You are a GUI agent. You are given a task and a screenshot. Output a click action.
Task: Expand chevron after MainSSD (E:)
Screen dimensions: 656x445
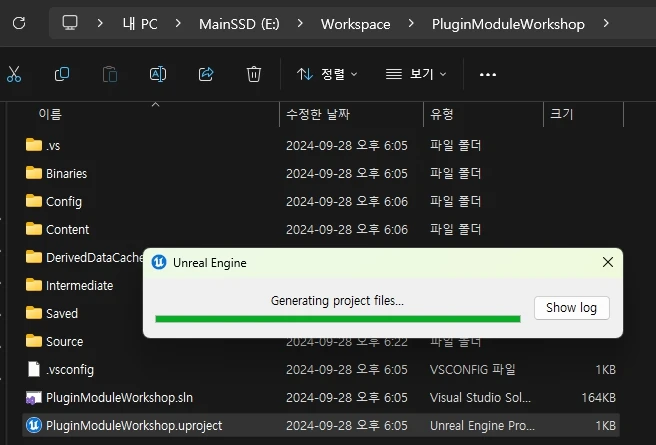click(x=300, y=23)
